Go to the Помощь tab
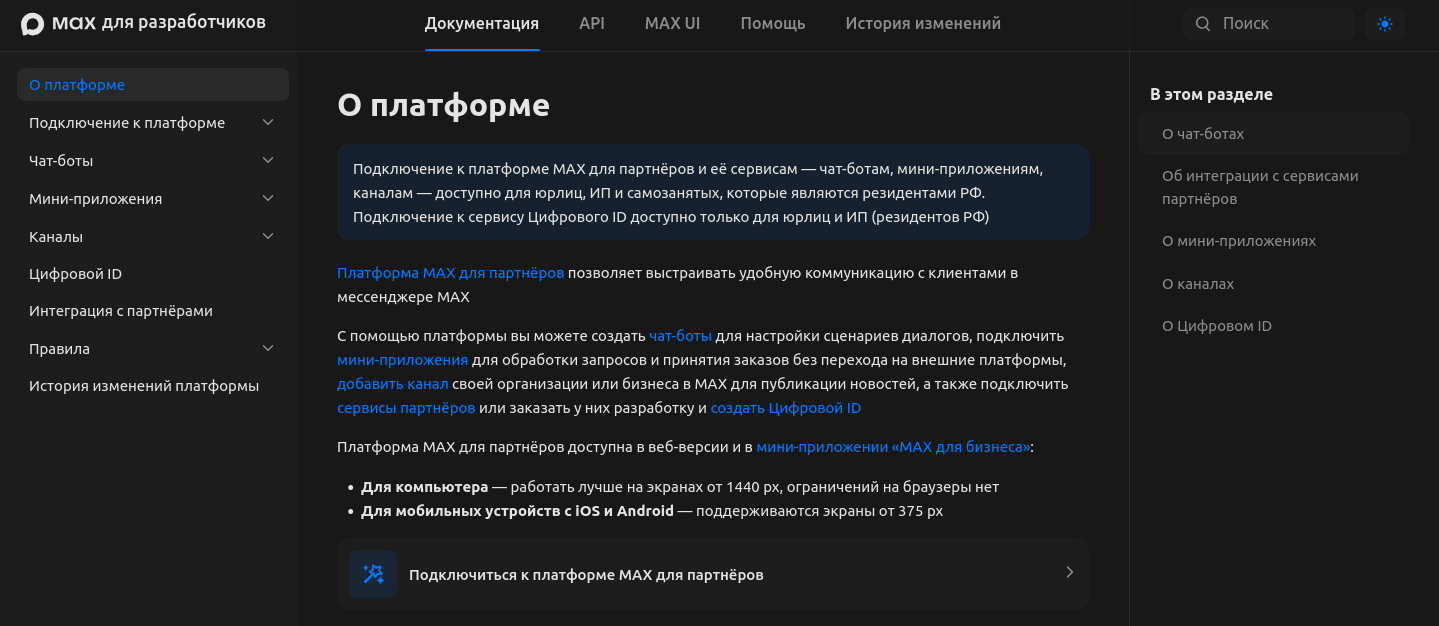The height and width of the screenshot is (626, 1439). [x=773, y=24]
